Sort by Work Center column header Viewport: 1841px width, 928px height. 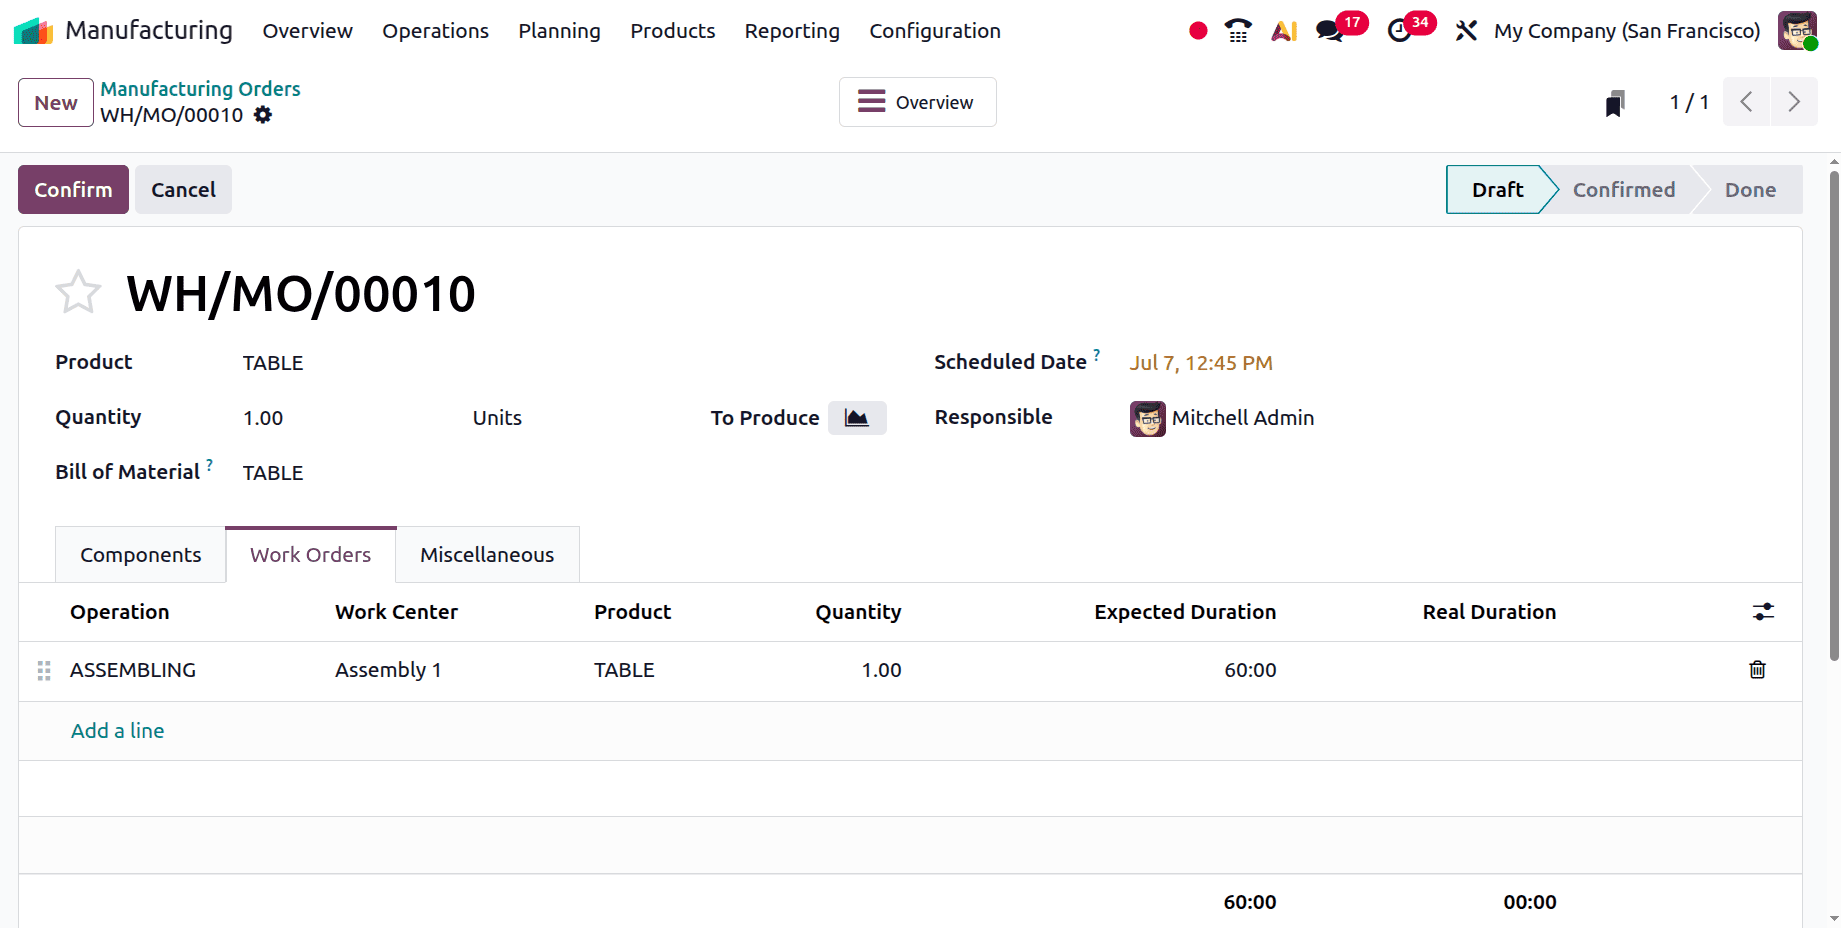[396, 612]
